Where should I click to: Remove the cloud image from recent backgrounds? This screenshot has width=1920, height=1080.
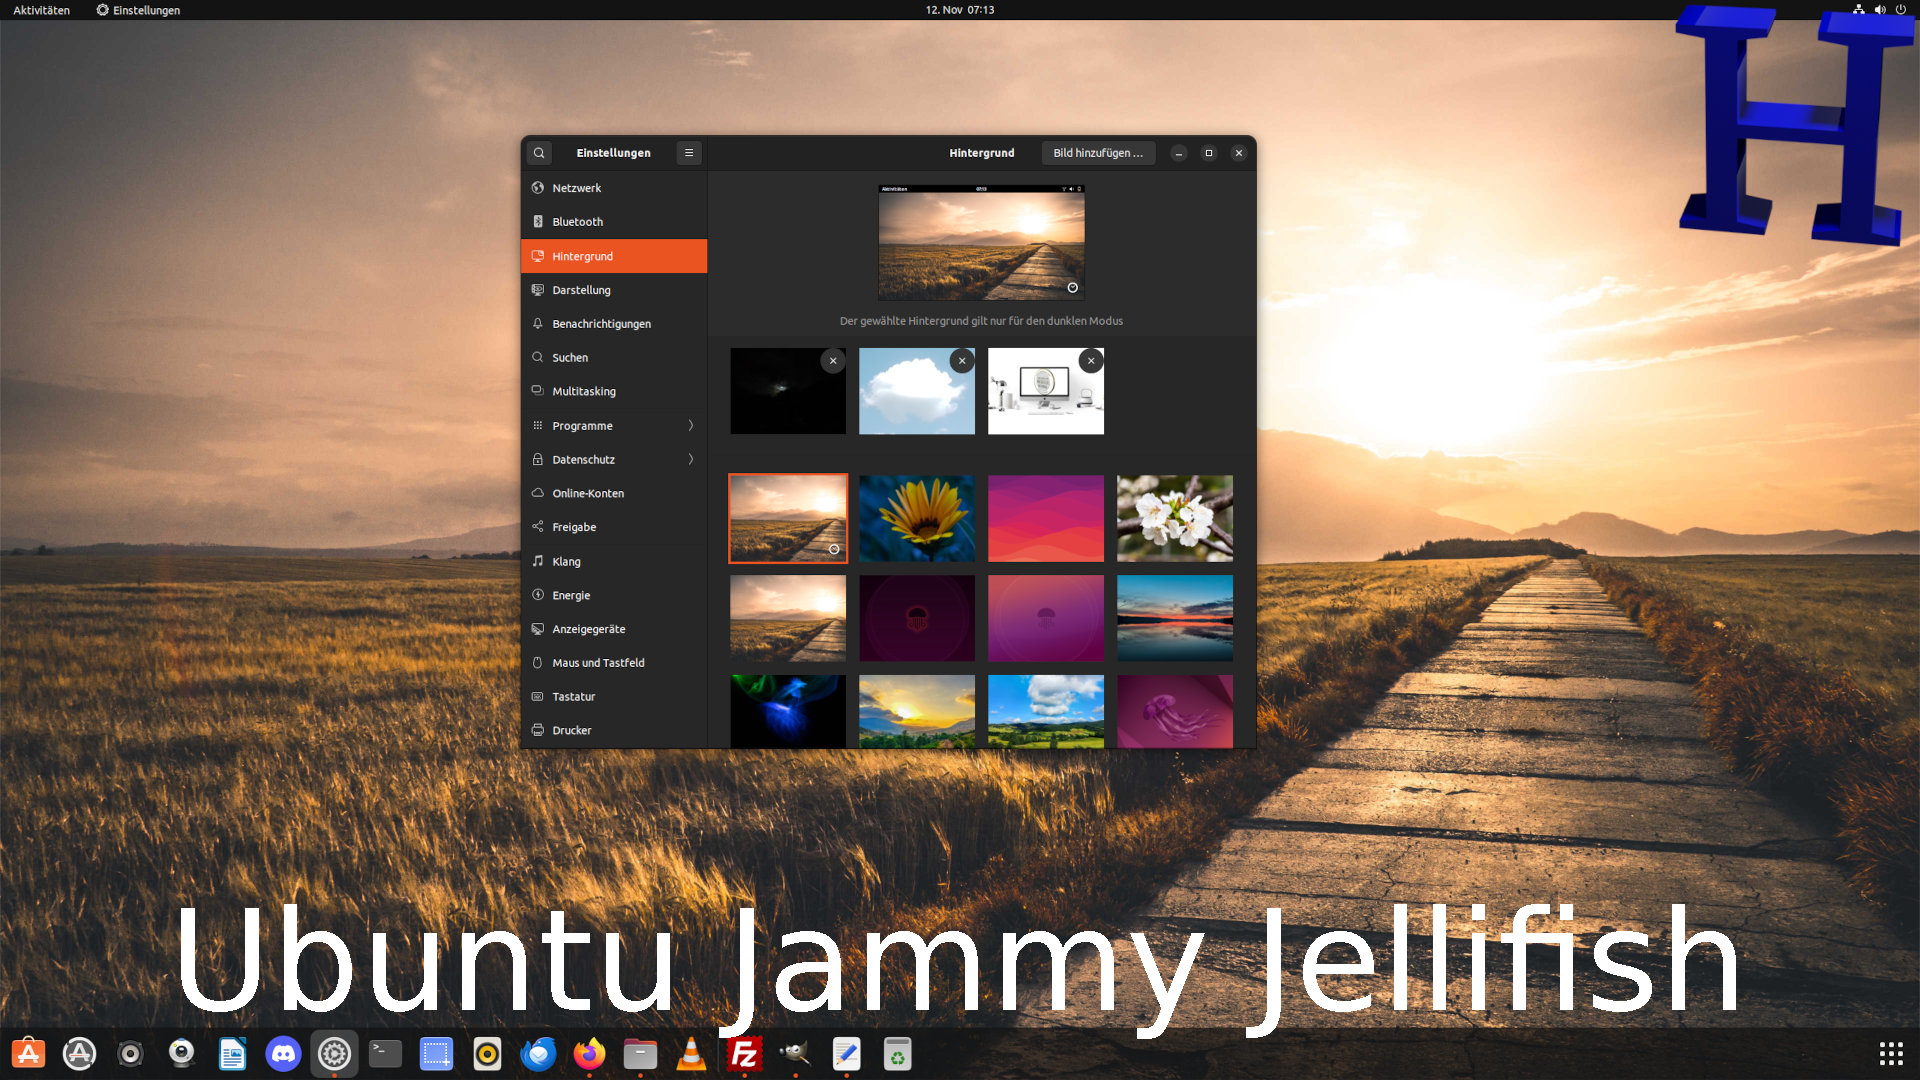961,360
